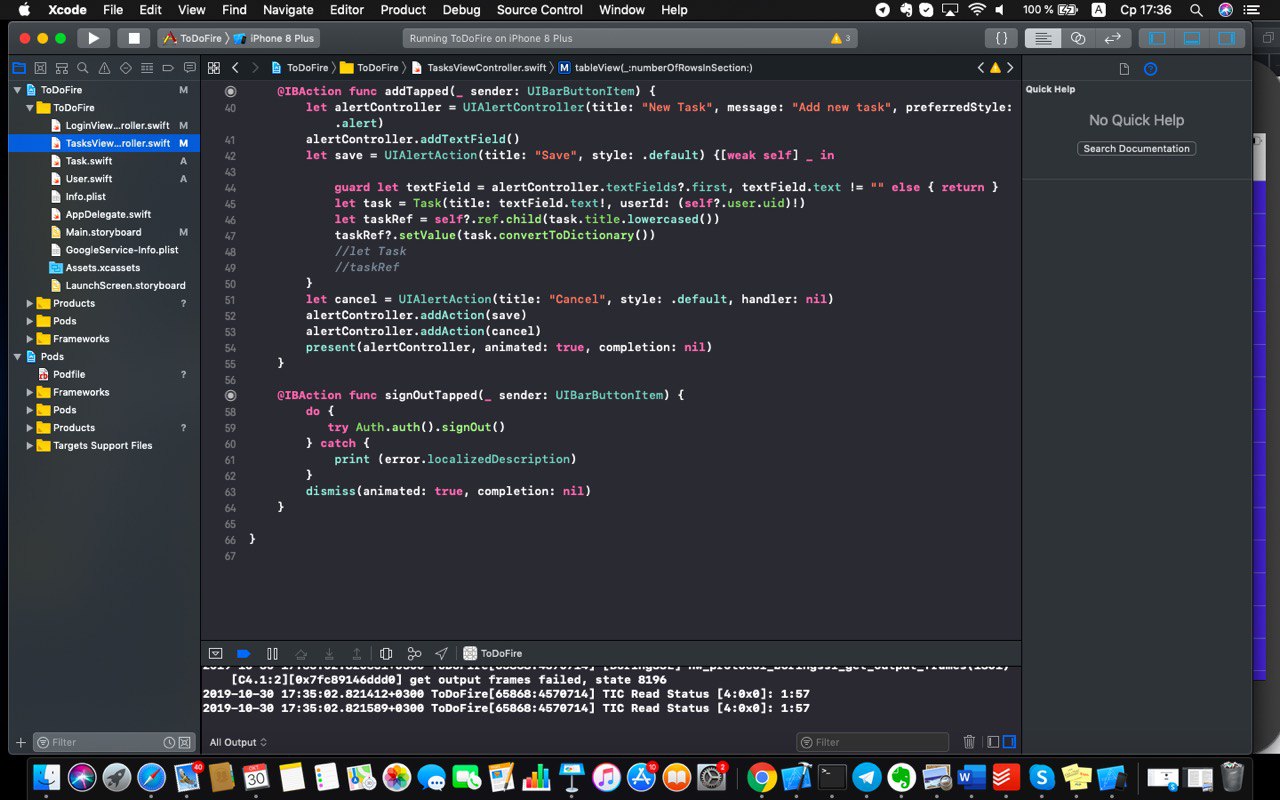Clear the console with trash icon

tap(969, 742)
